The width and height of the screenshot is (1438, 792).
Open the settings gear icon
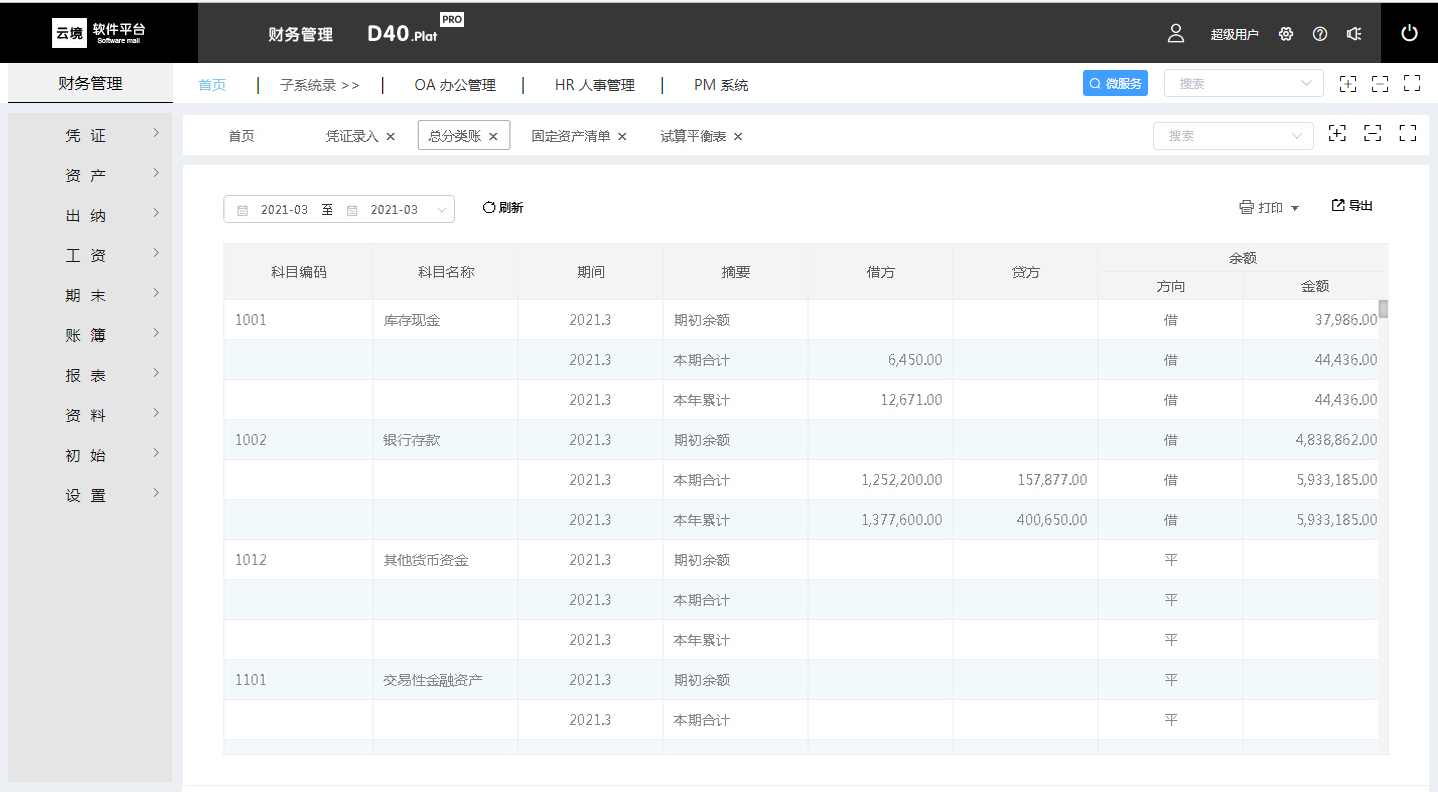[x=1286, y=34]
